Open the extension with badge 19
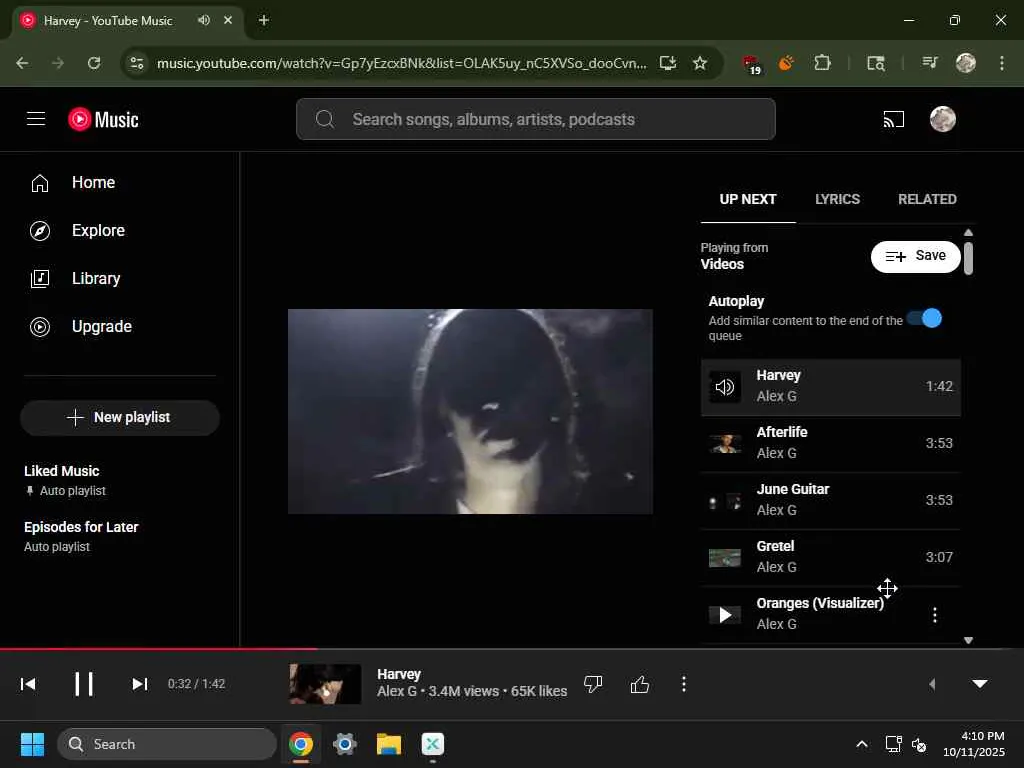Image resolution: width=1024 pixels, height=768 pixels. pos(752,64)
